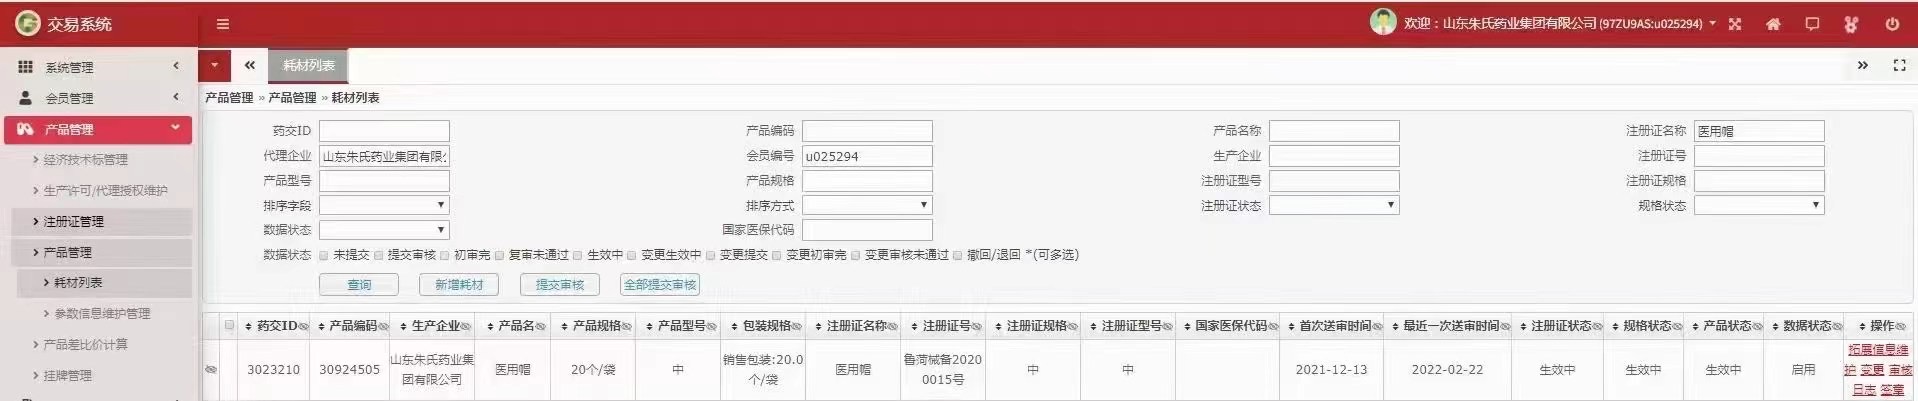Toggle the hamburger sidebar menu icon
This screenshot has height=401, width=1918.
[223, 24]
